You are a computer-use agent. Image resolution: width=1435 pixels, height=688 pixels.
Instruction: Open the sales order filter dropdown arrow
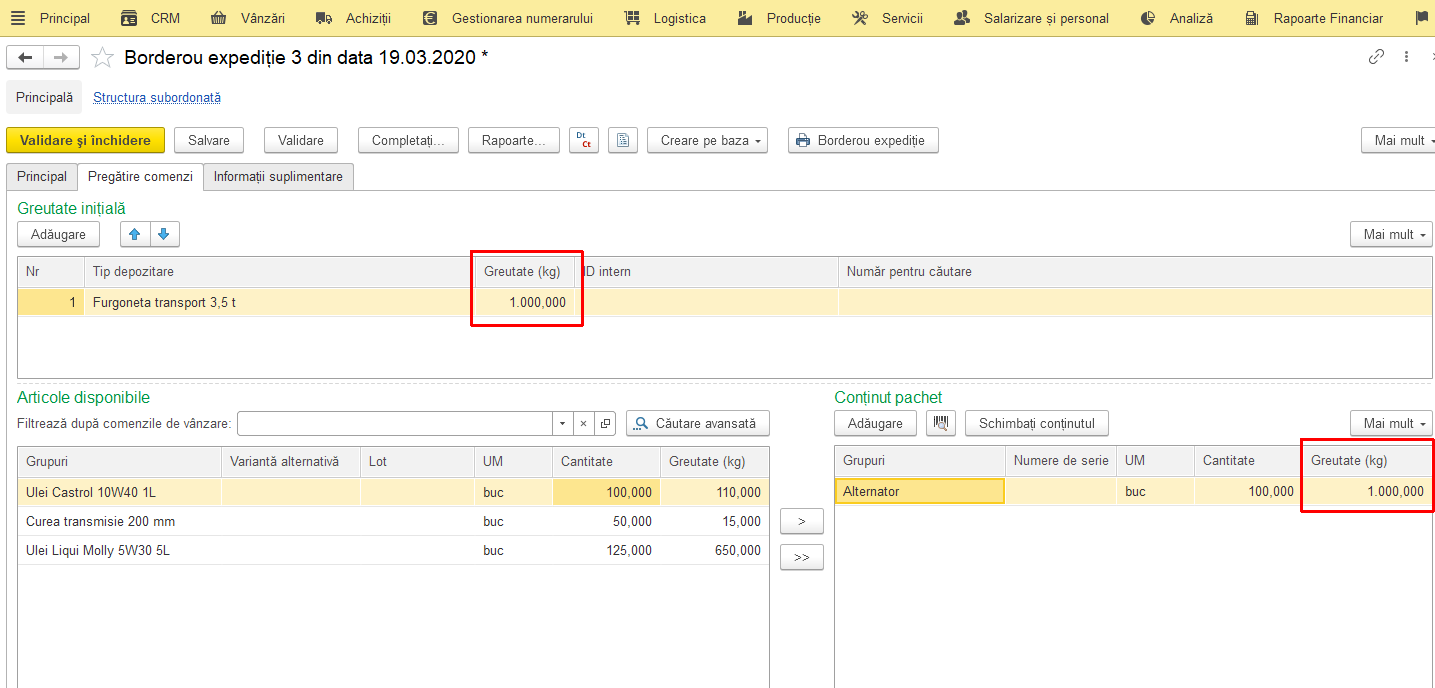563,424
